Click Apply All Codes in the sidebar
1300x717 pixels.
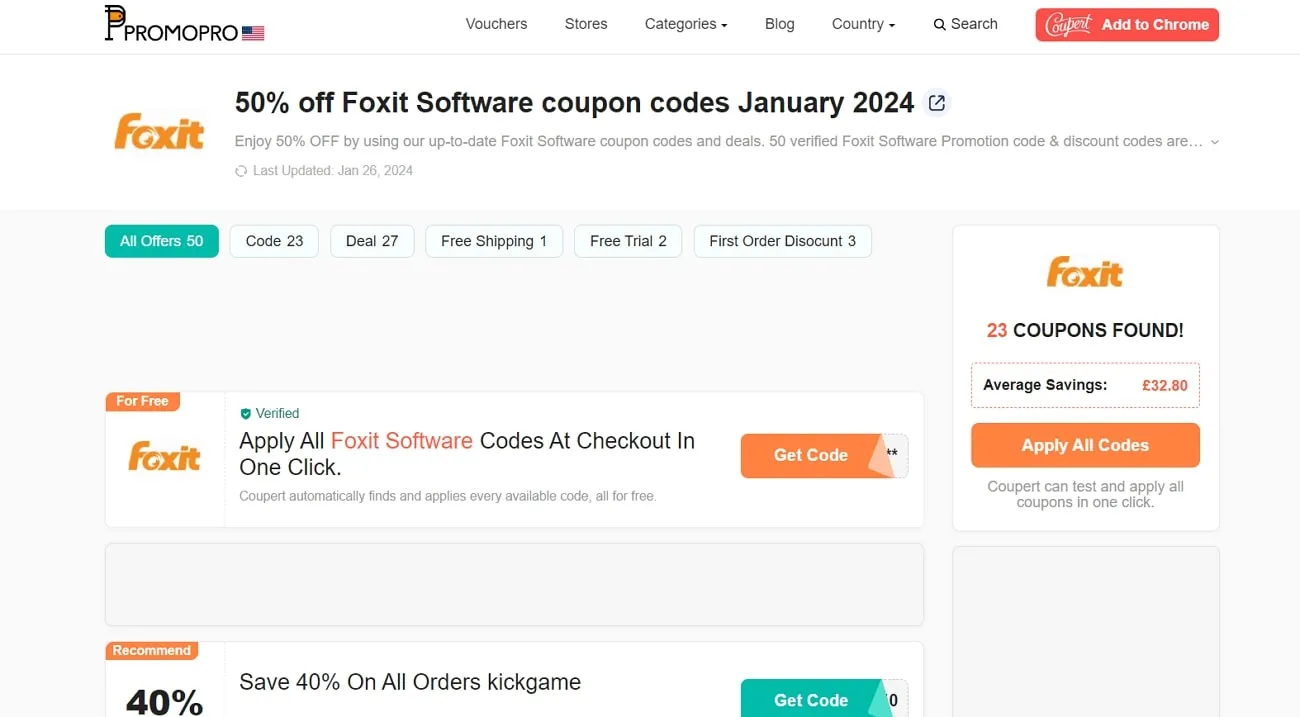(x=1084, y=445)
